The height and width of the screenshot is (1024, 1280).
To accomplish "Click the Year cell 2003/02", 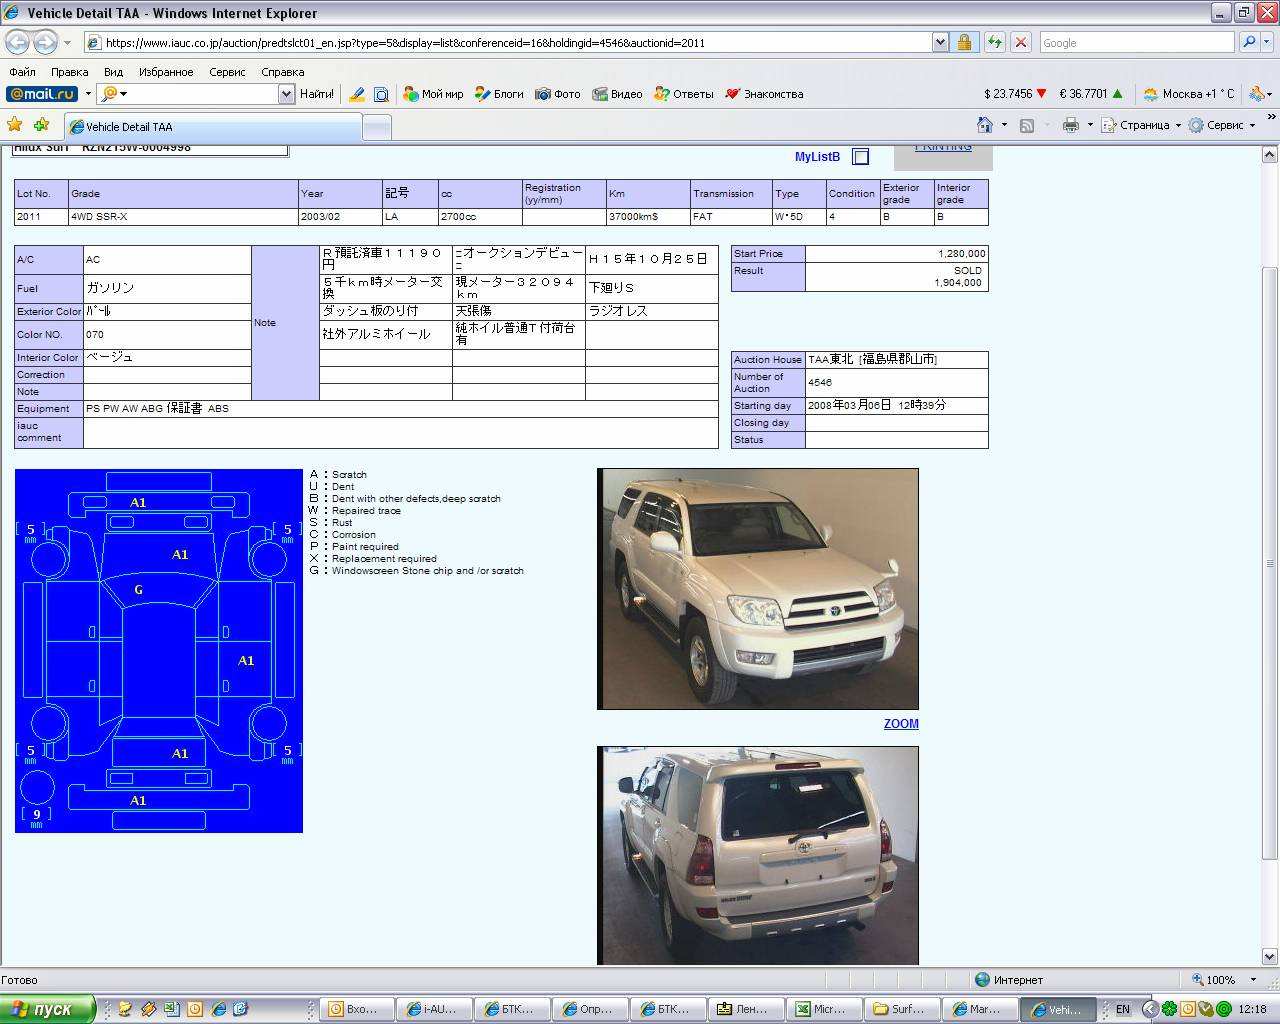I will click(x=340, y=217).
